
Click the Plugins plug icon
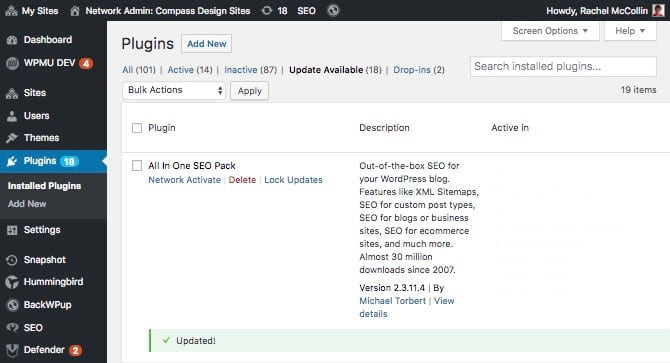[12, 161]
